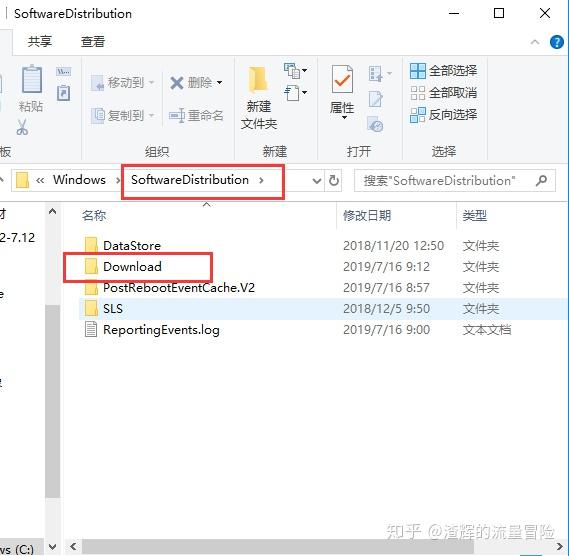Viewport: 569px width, 556px height.
Task: Click the horizontal scrollbar right arrow
Action: click(x=561, y=547)
